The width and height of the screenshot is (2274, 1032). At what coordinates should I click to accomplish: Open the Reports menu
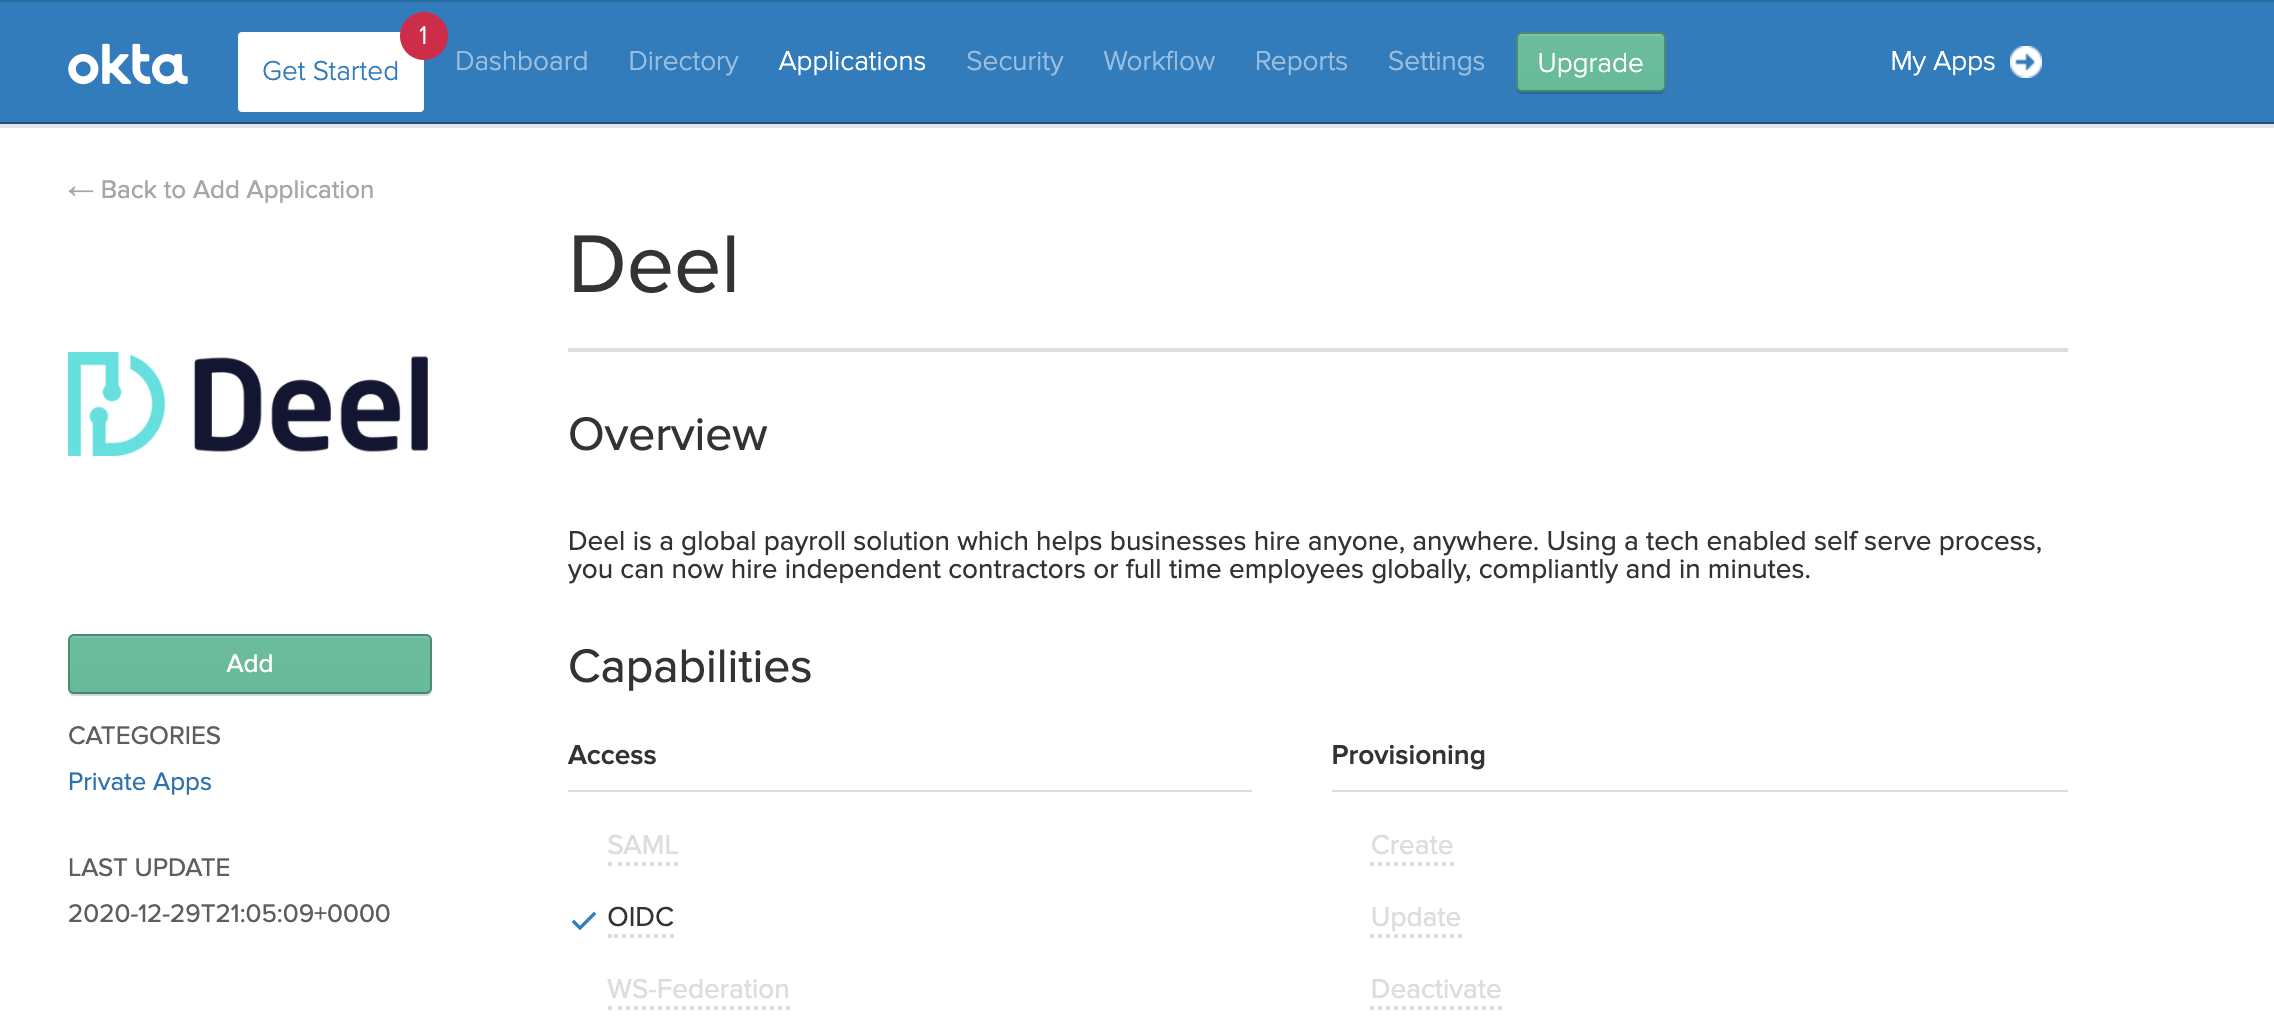[1301, 61]
